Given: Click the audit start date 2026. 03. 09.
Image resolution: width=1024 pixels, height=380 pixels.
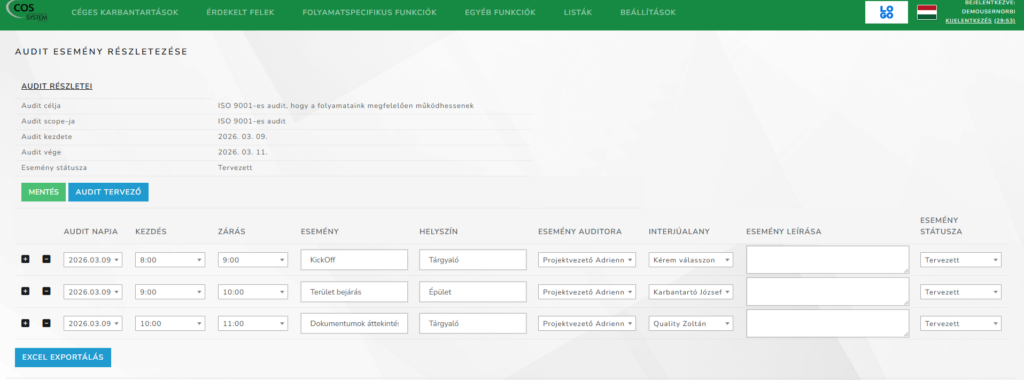Looking at the screenshot, I should tap(242, 136).
